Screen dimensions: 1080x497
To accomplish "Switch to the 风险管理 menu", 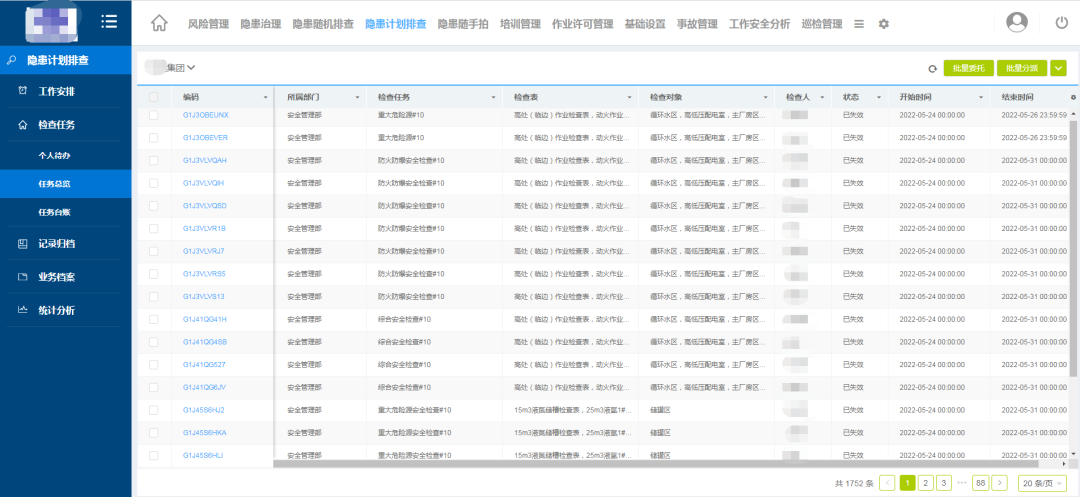I will pos(208,24).
